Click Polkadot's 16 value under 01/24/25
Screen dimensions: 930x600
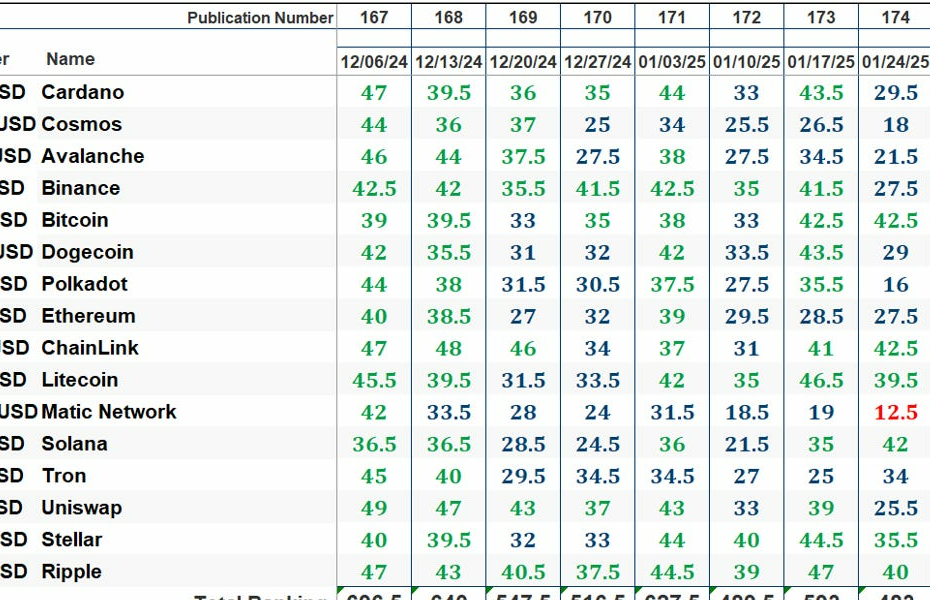896,285
